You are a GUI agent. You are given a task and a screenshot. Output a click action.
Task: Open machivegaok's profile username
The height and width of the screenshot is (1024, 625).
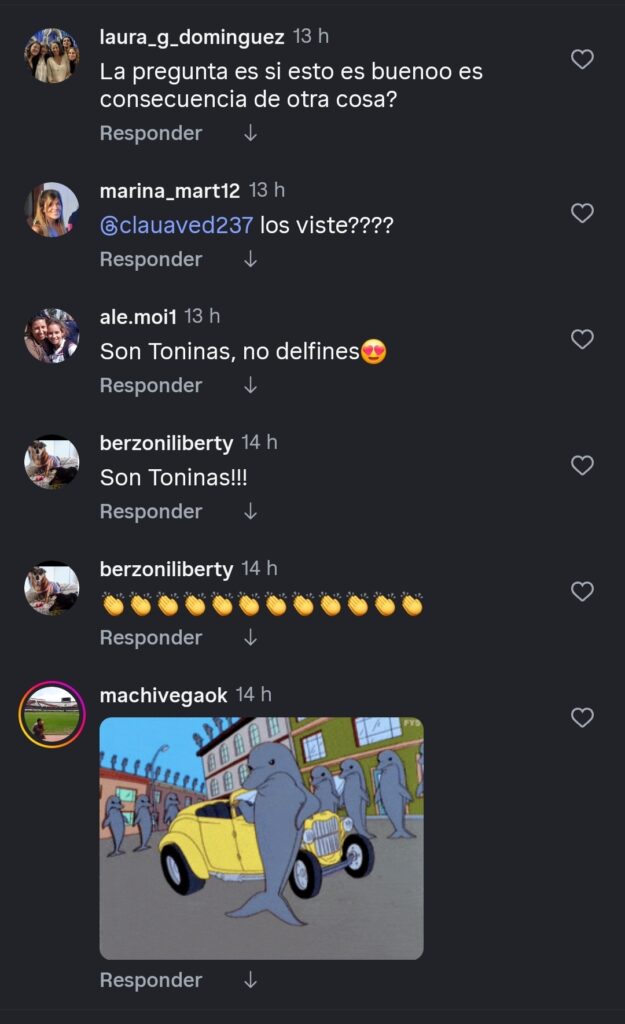coord(164,694)
